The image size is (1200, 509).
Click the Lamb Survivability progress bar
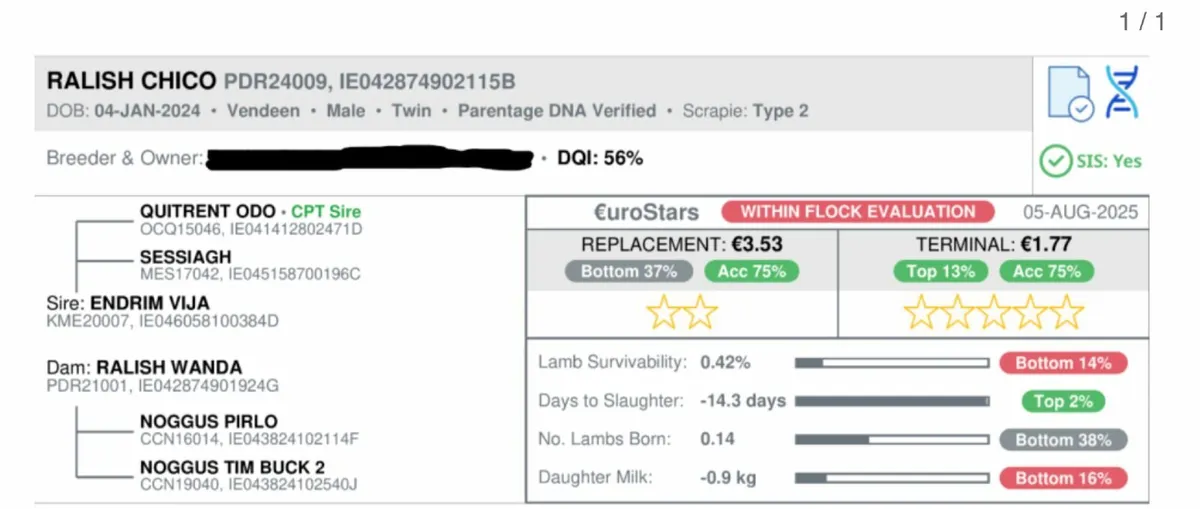[x=892, y=363]
